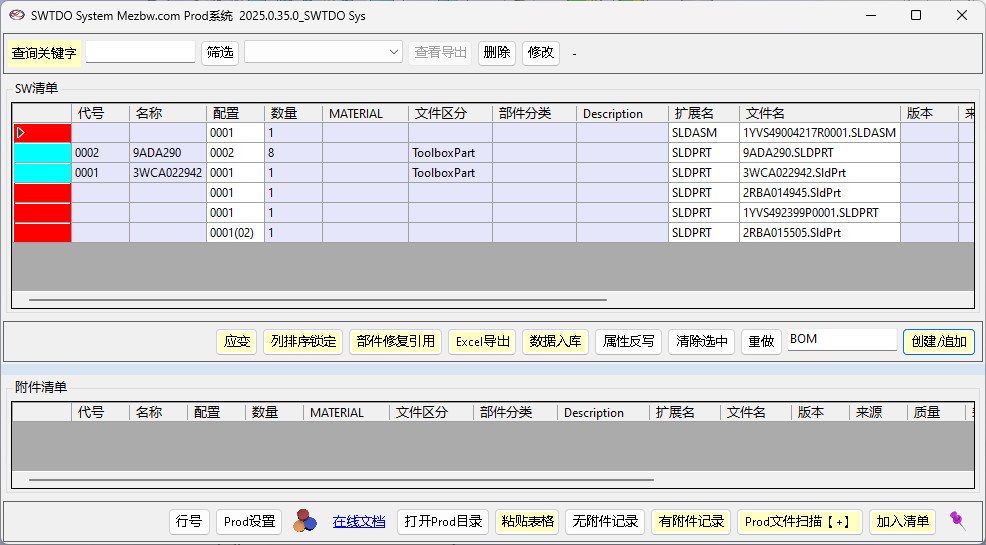
Task: Select the row marker arrow in first row
Action: coord(21,133)
